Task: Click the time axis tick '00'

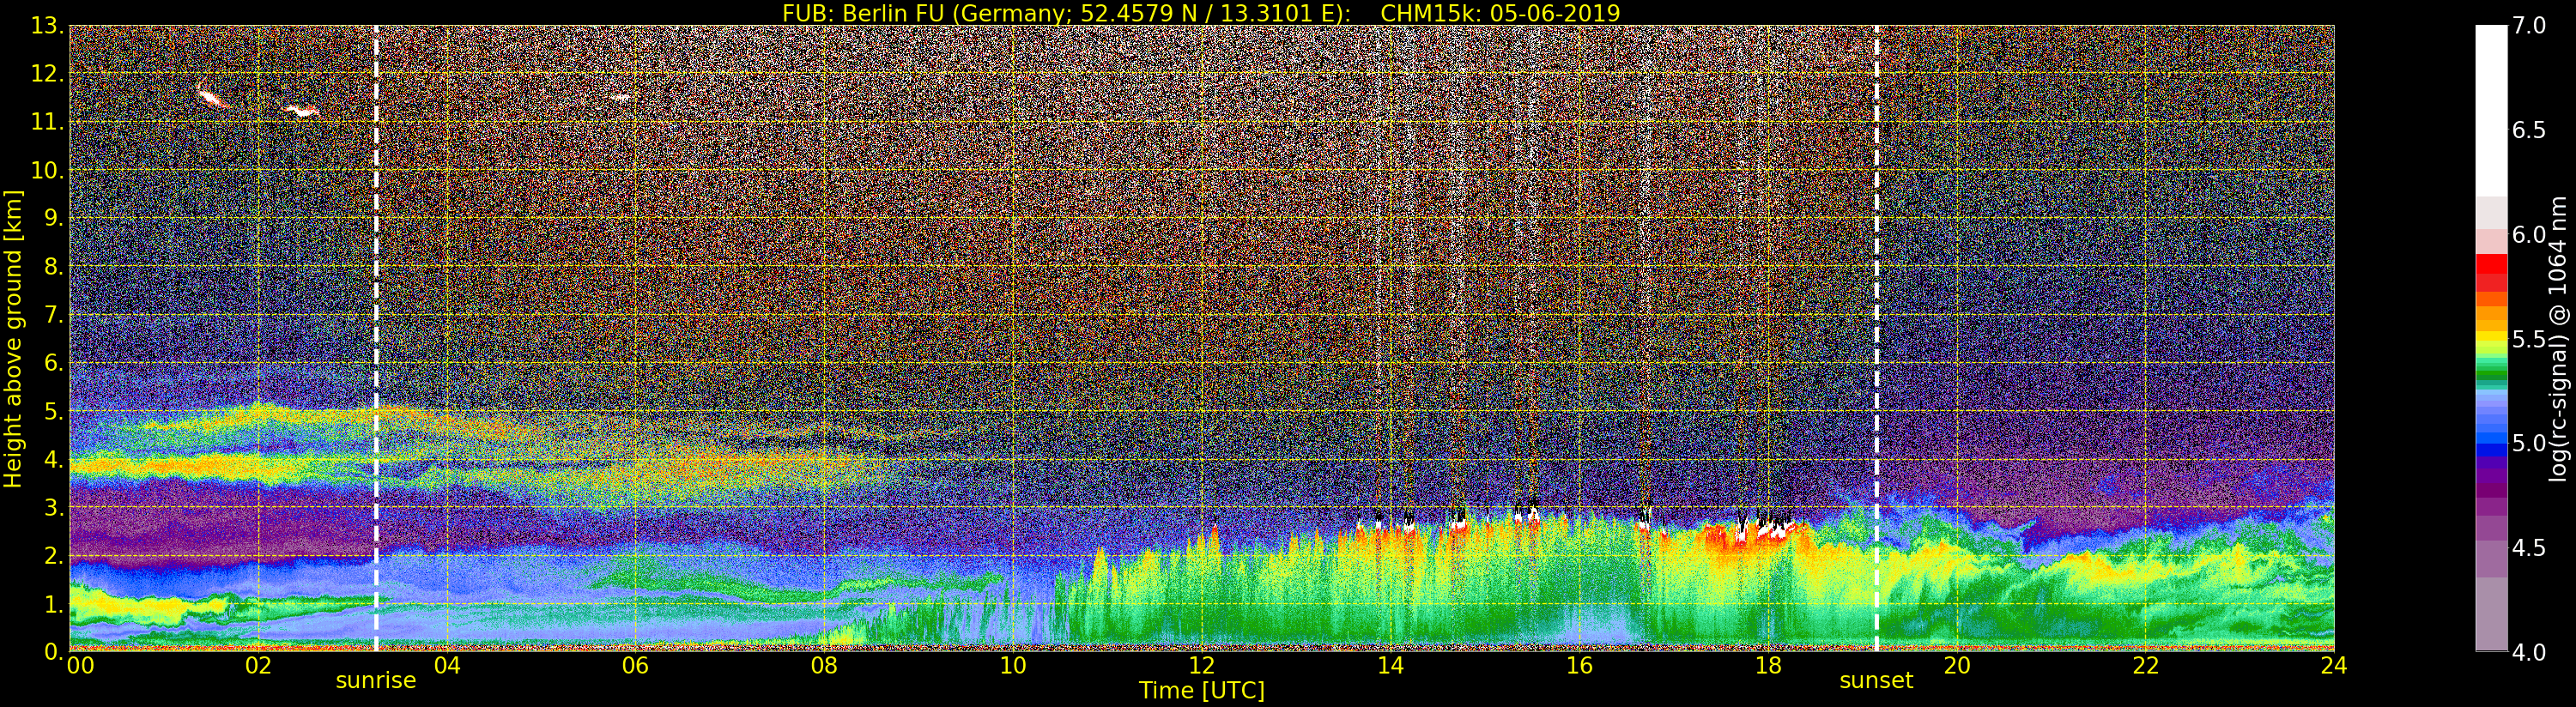Action: coord(80,666)
